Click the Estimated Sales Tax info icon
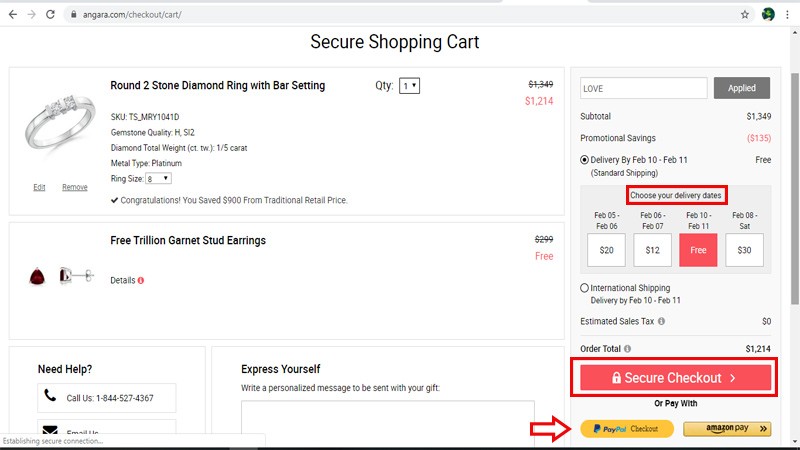 pos(662,322)
